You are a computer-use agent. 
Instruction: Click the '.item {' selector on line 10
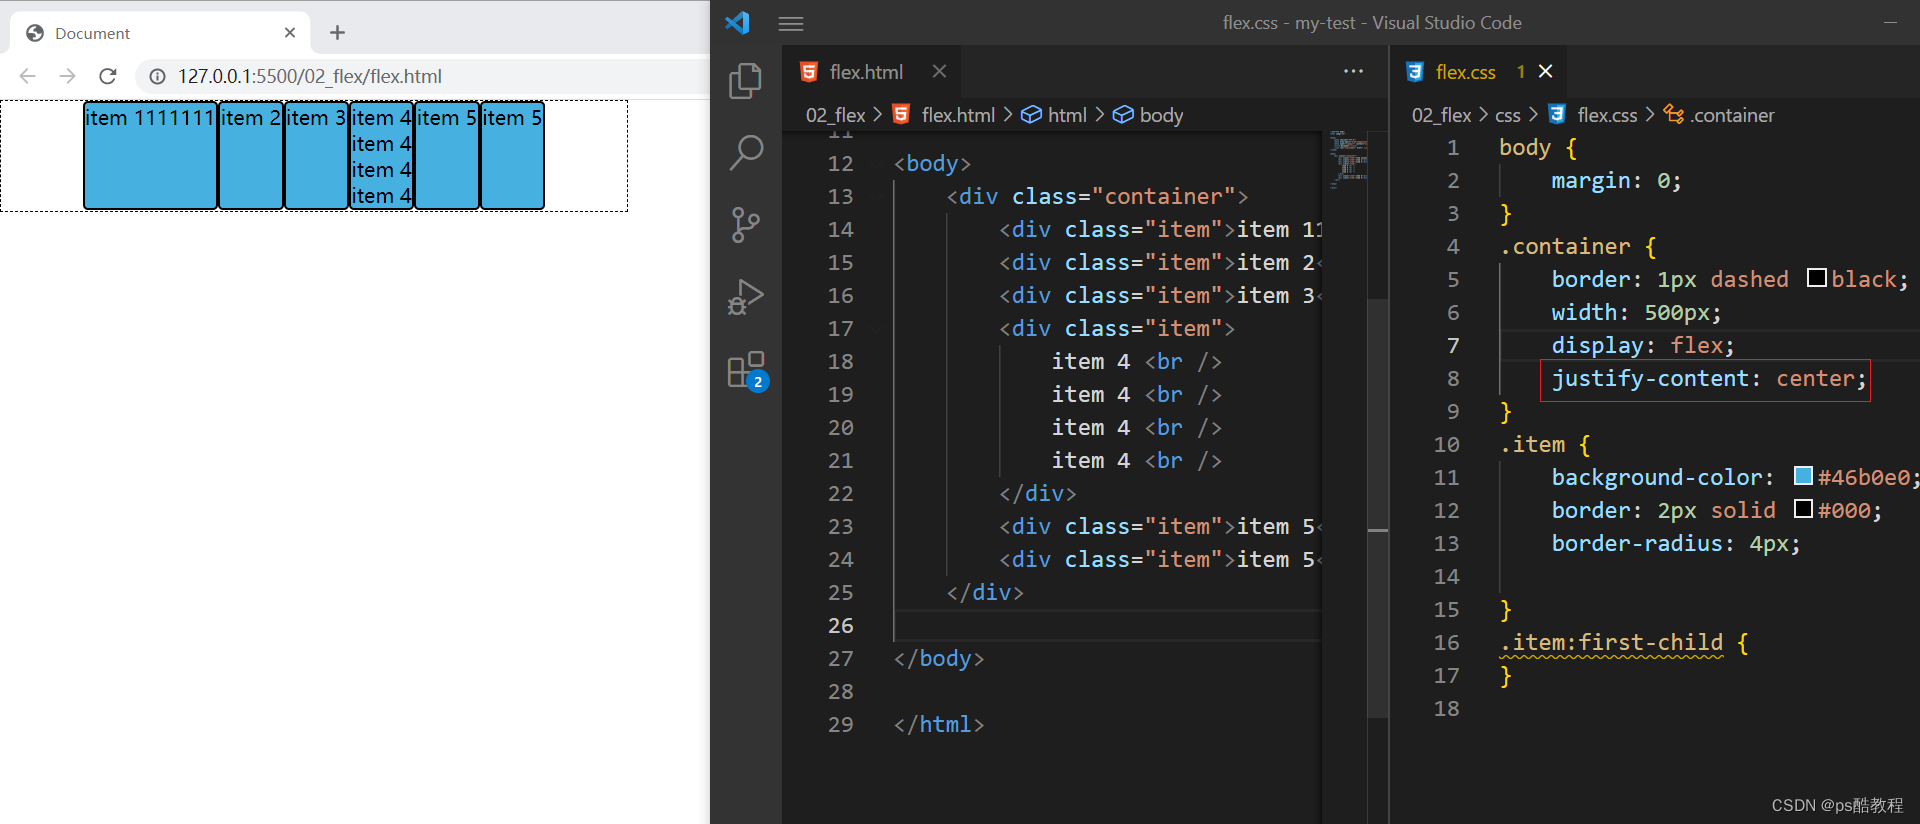(x=1545, y=445)
